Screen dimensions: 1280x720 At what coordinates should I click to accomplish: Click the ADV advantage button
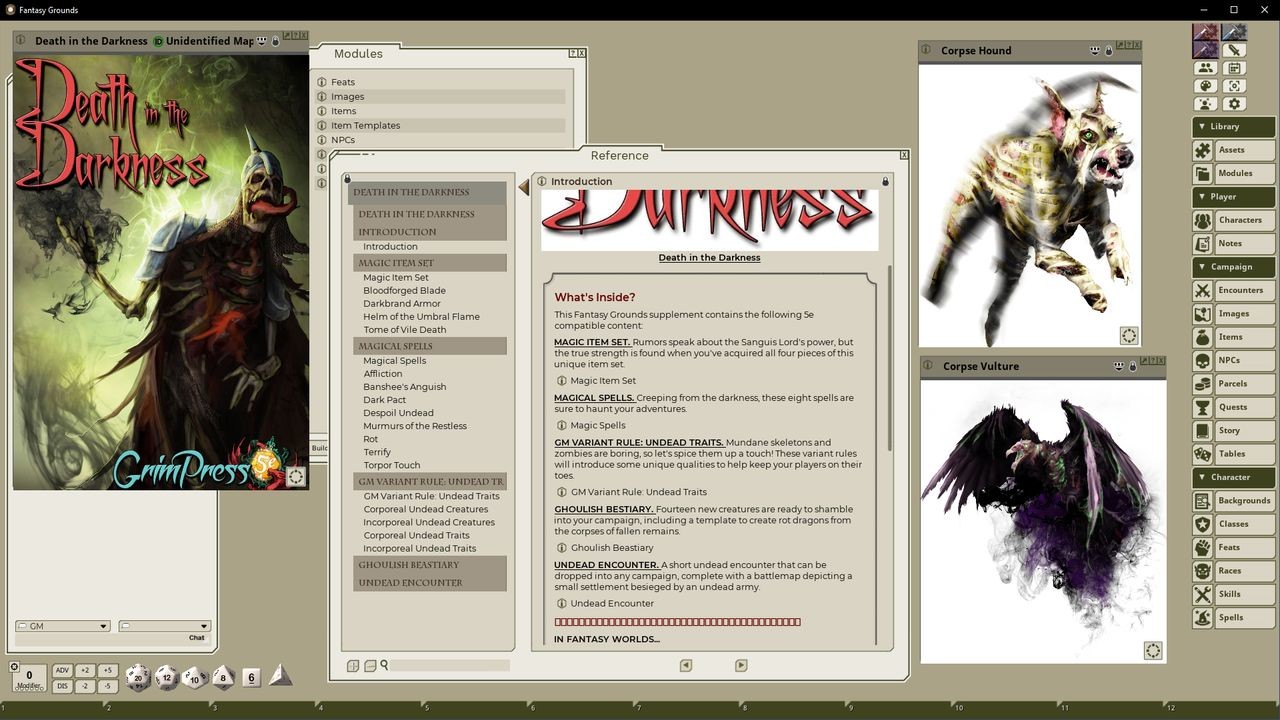click(x=62, y=670)
